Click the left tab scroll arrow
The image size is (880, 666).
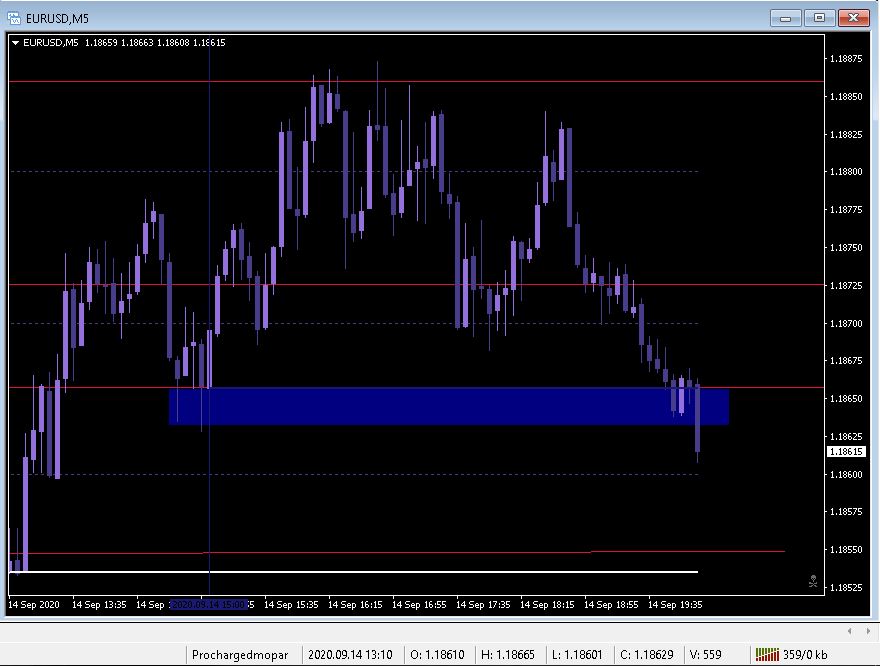click(x=850, y=631)
